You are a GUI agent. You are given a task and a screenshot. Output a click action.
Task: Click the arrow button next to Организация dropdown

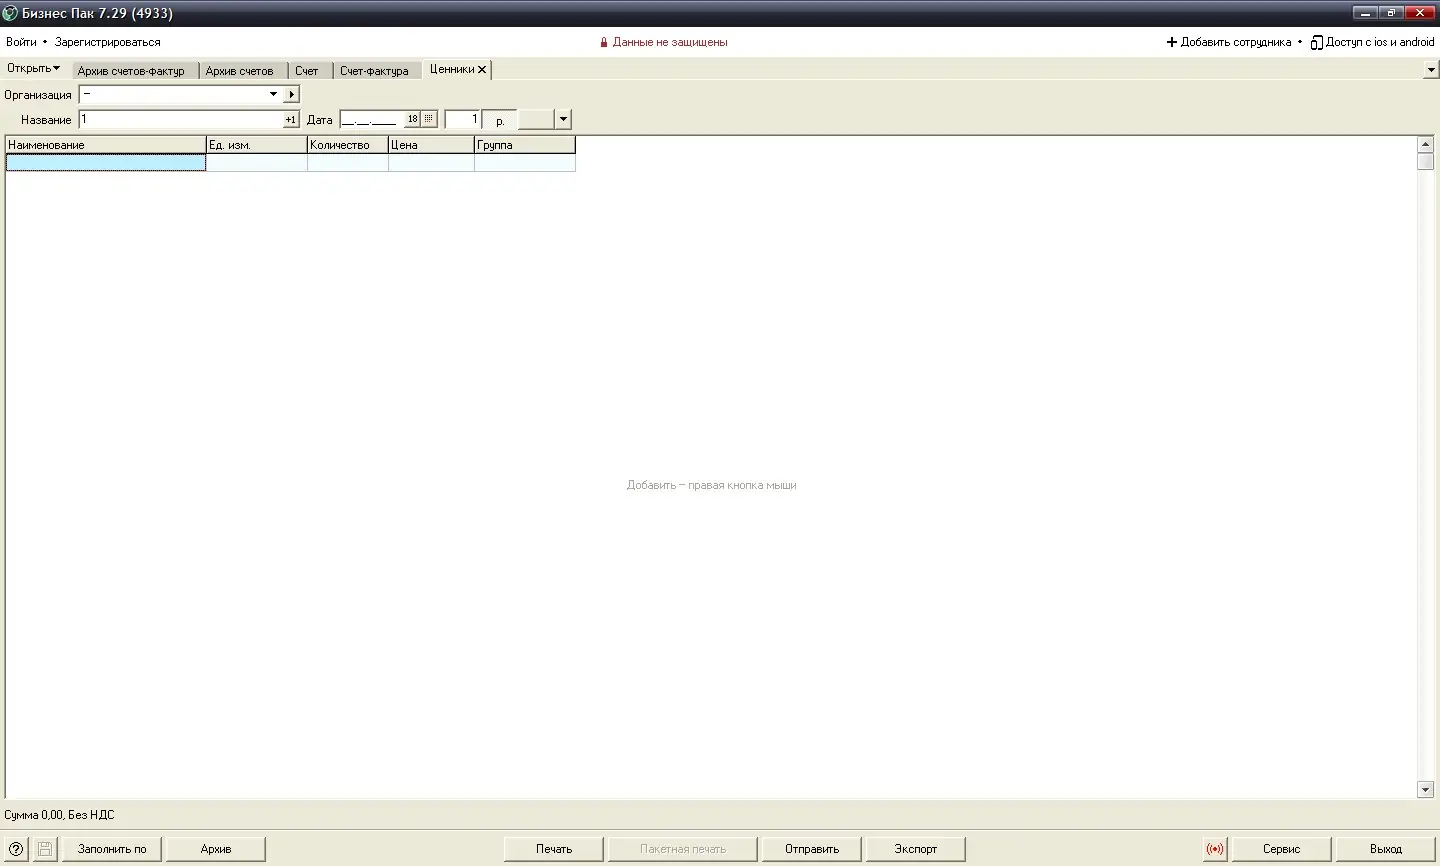(x=292, y=94)
